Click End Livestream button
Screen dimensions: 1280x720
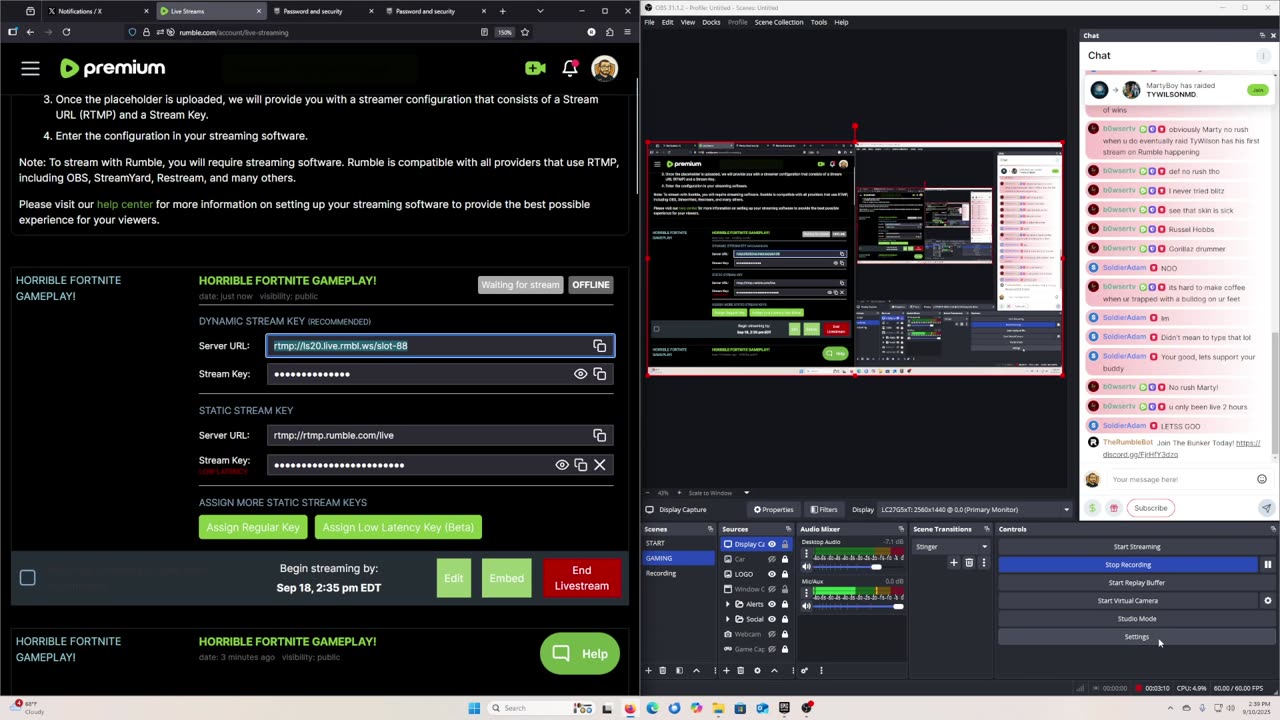[581, 578]
